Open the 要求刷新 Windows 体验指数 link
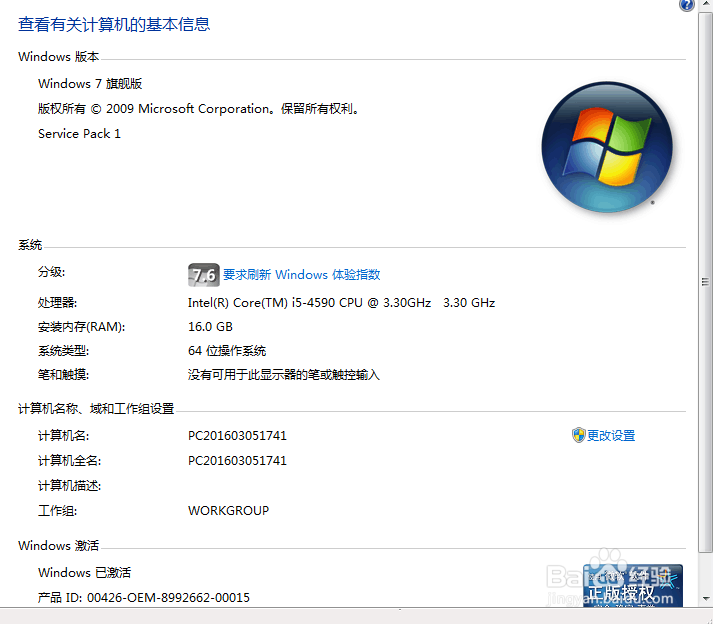Screen dimensions: 713x624 [x=301, y=275]
